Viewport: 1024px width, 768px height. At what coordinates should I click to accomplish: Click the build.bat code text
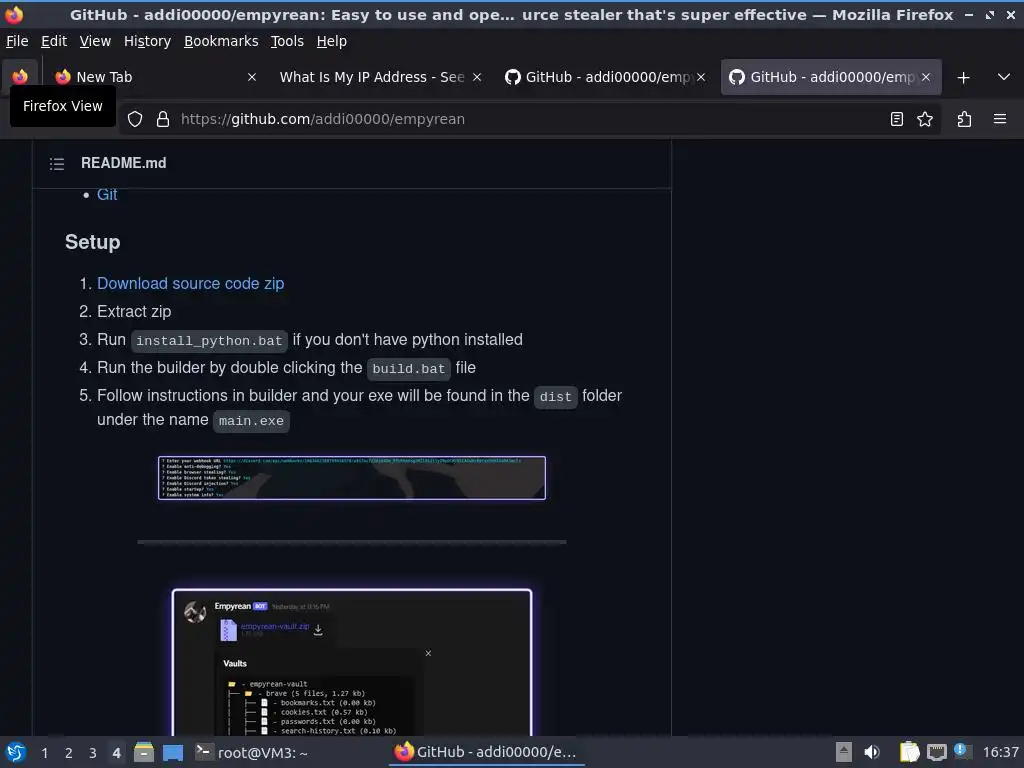pyautogui.click(x=409, y=369)
